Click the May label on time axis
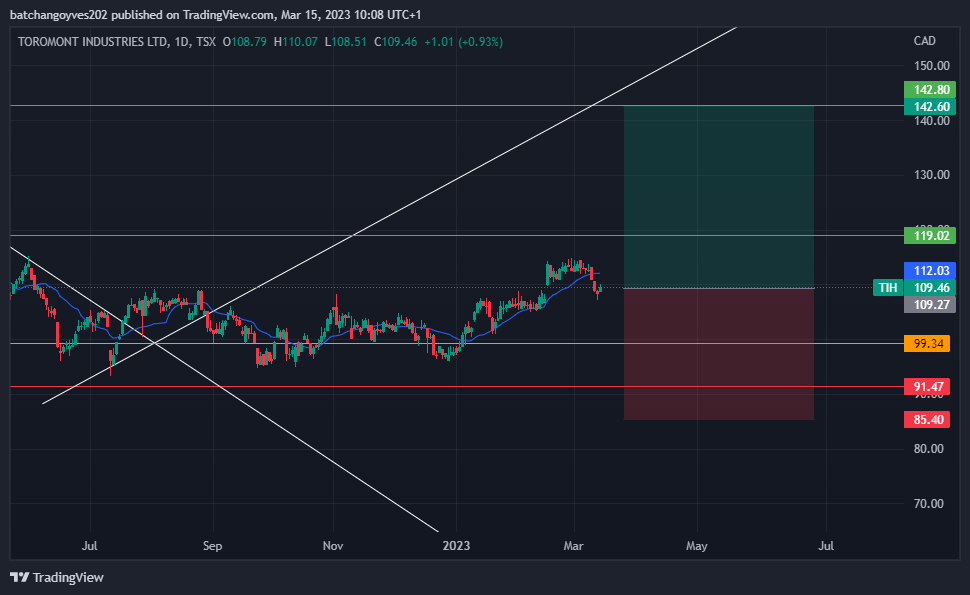The height and width of the screenshot is (595, 970). point(697,546)
